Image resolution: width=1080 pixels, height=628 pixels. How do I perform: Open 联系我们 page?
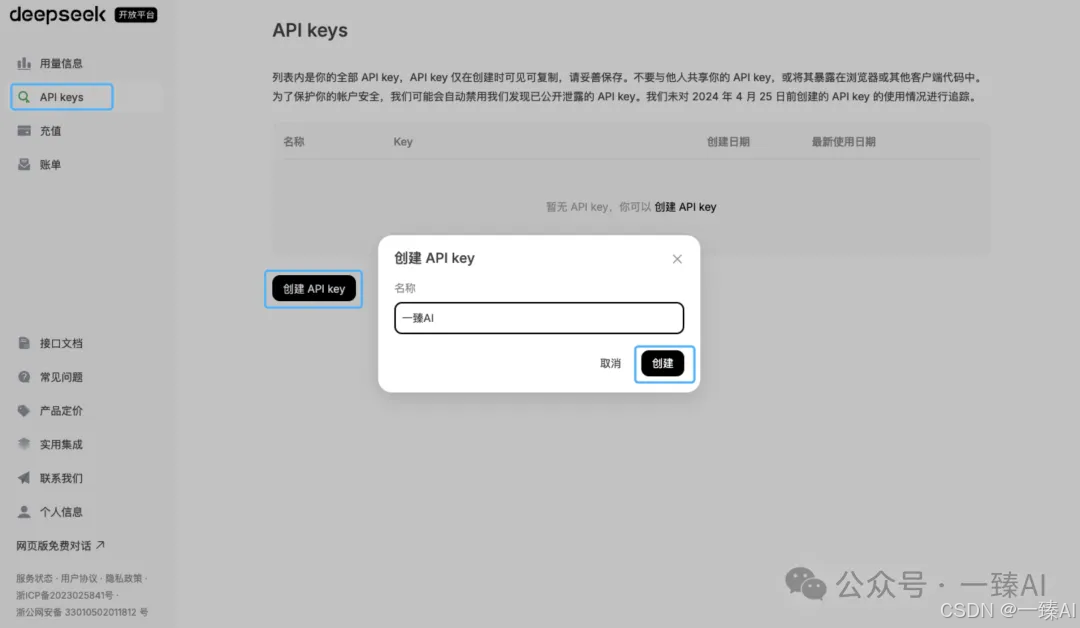61,478
